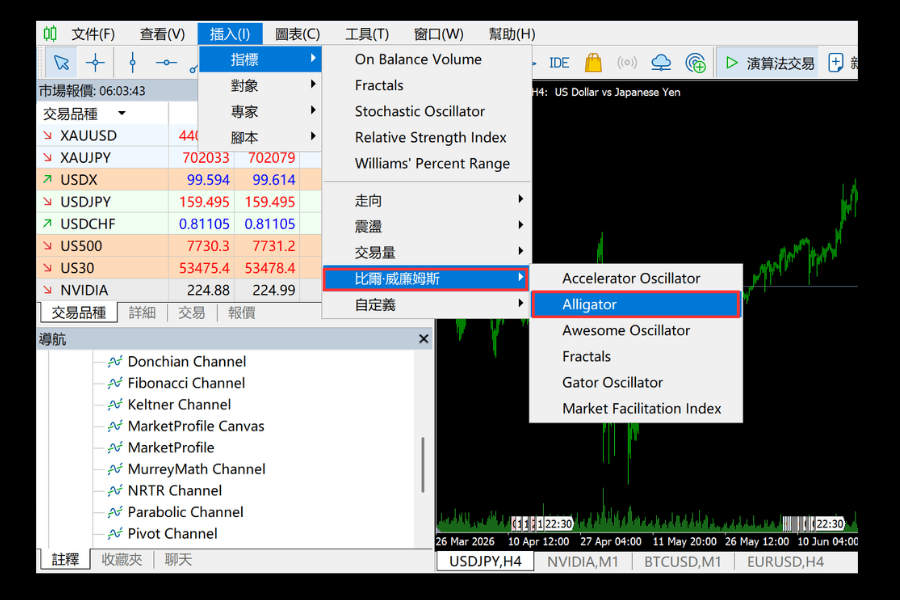Select Accelerator Oscillator from submenu
This screenshot has width=900, height=600.
[x=636, y=278]
